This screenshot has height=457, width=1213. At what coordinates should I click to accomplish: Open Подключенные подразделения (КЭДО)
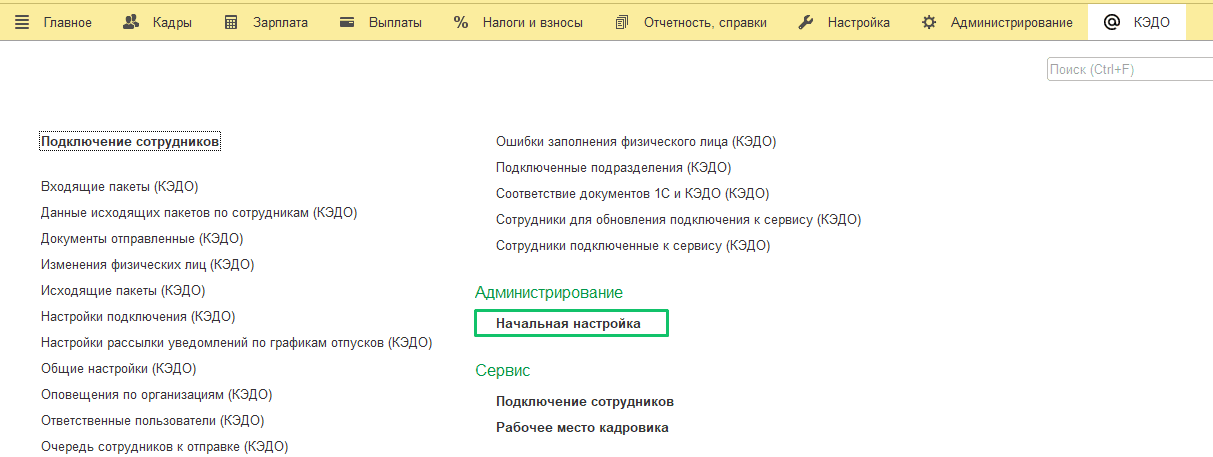(x=613, y=168)
